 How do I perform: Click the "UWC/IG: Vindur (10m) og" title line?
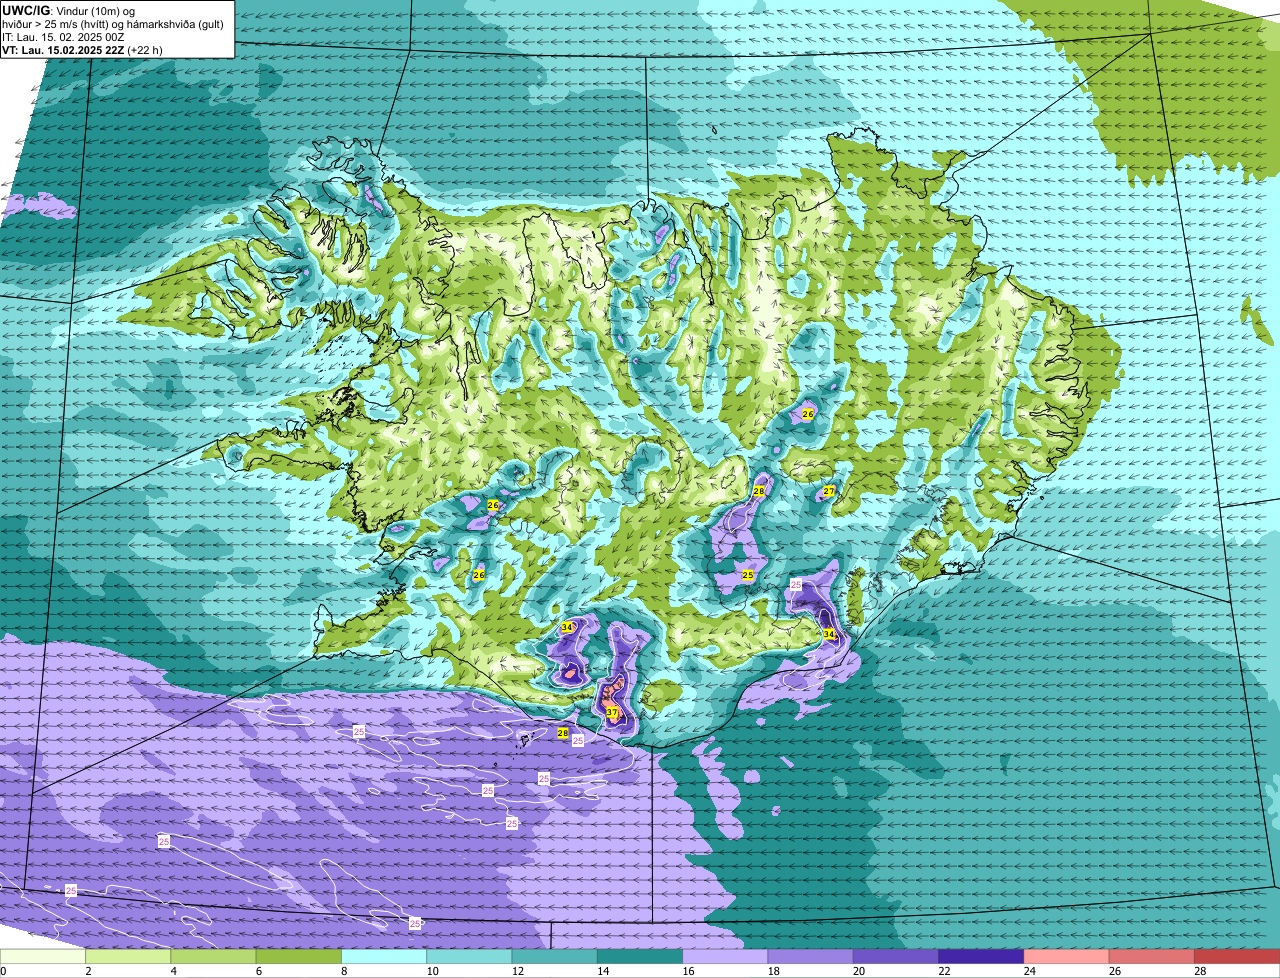(68, 11)
